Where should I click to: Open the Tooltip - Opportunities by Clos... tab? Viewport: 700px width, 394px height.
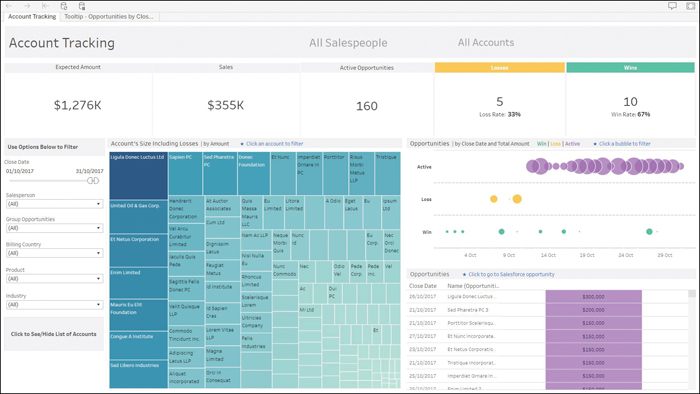(x=109, y=17)
